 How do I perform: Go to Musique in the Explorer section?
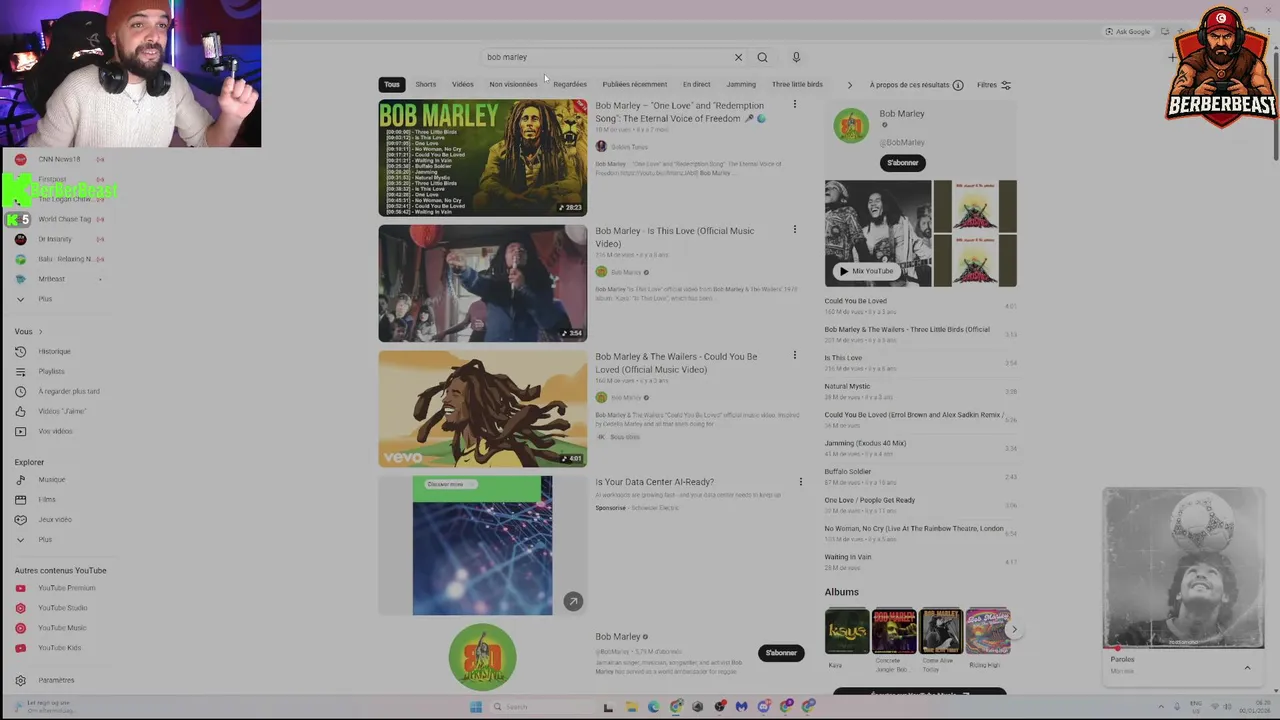pyautogui.click(x=51, y=480)
